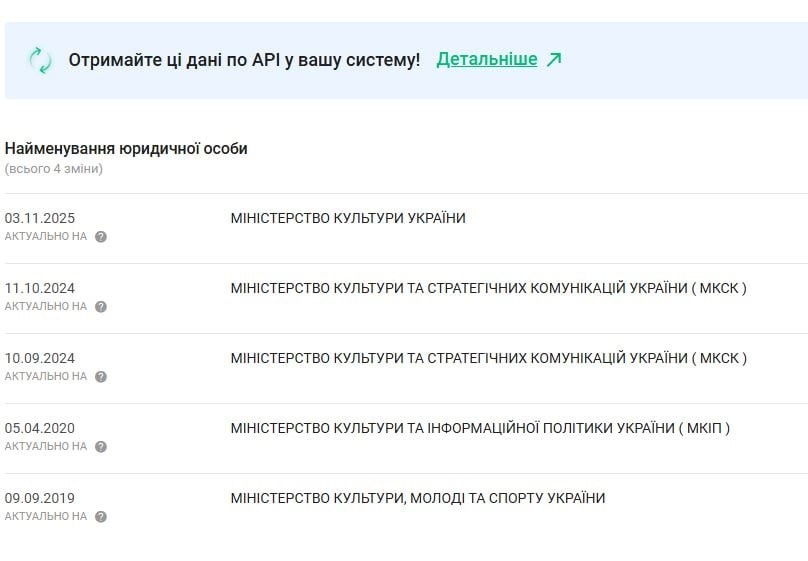Click help icon under date 10.09.2024

100,377
